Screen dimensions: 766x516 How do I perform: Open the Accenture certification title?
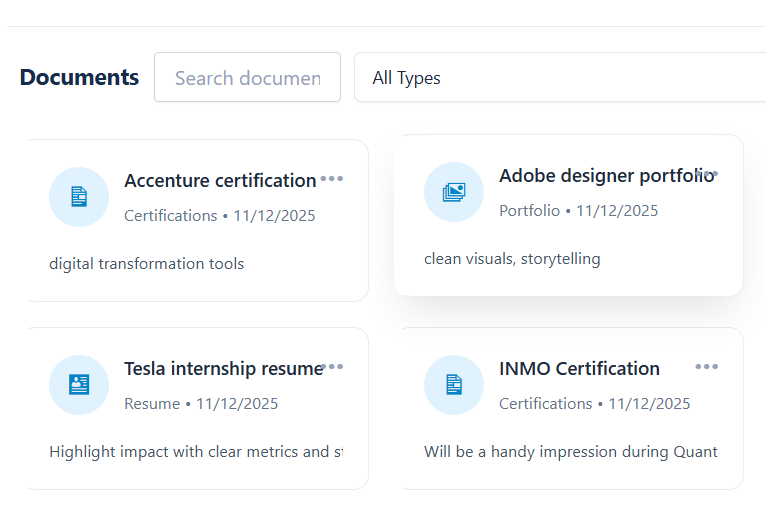point(220,181)
